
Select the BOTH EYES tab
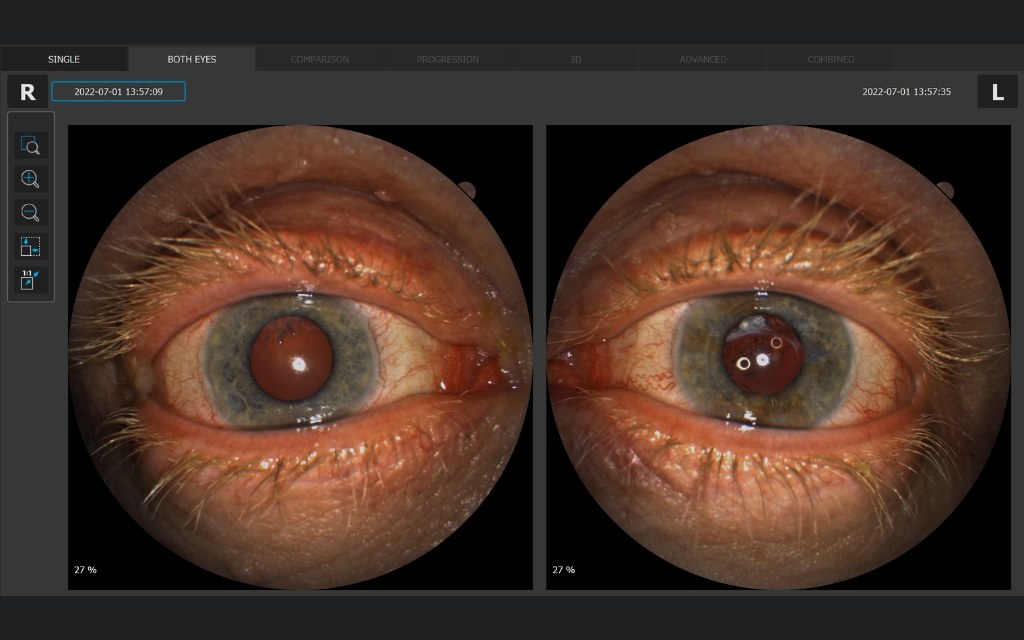point(192,59)
